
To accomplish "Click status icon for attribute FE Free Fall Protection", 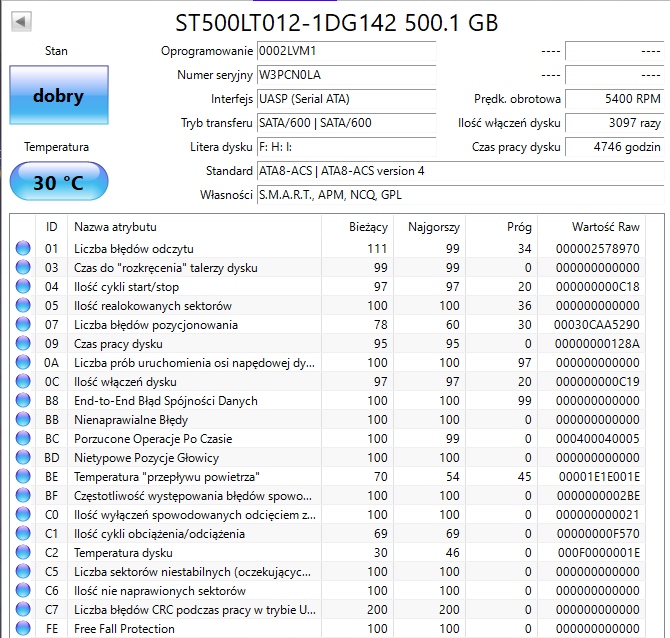I will 23,628.
